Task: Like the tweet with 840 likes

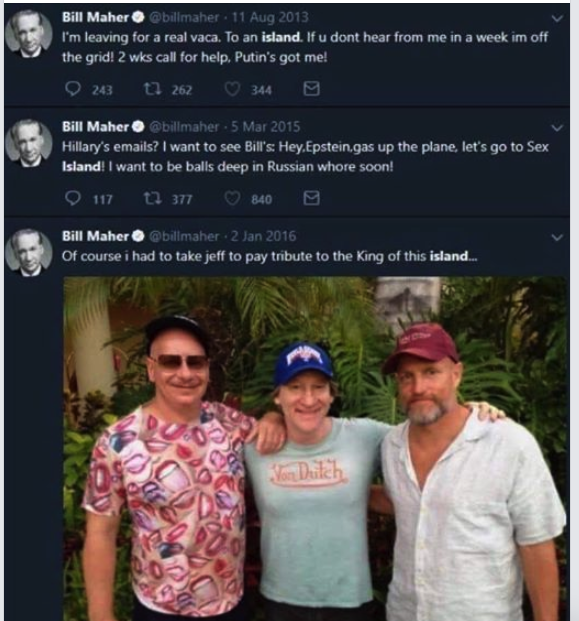Action: click(232, 198)
